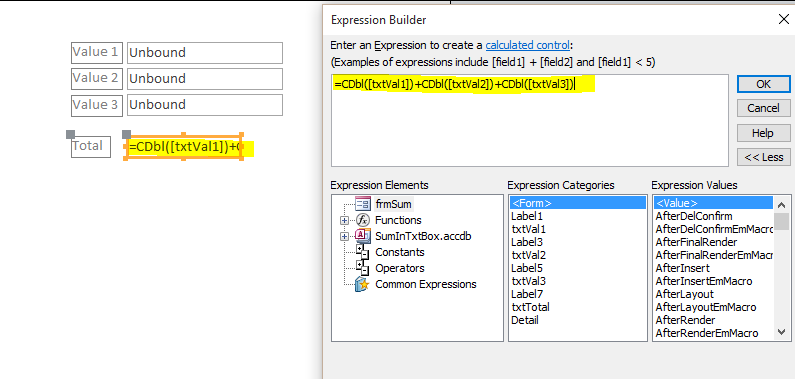Close the Expression Builder window
The height and width of the screenshot is (379, 795).
[x=783, y=19]
